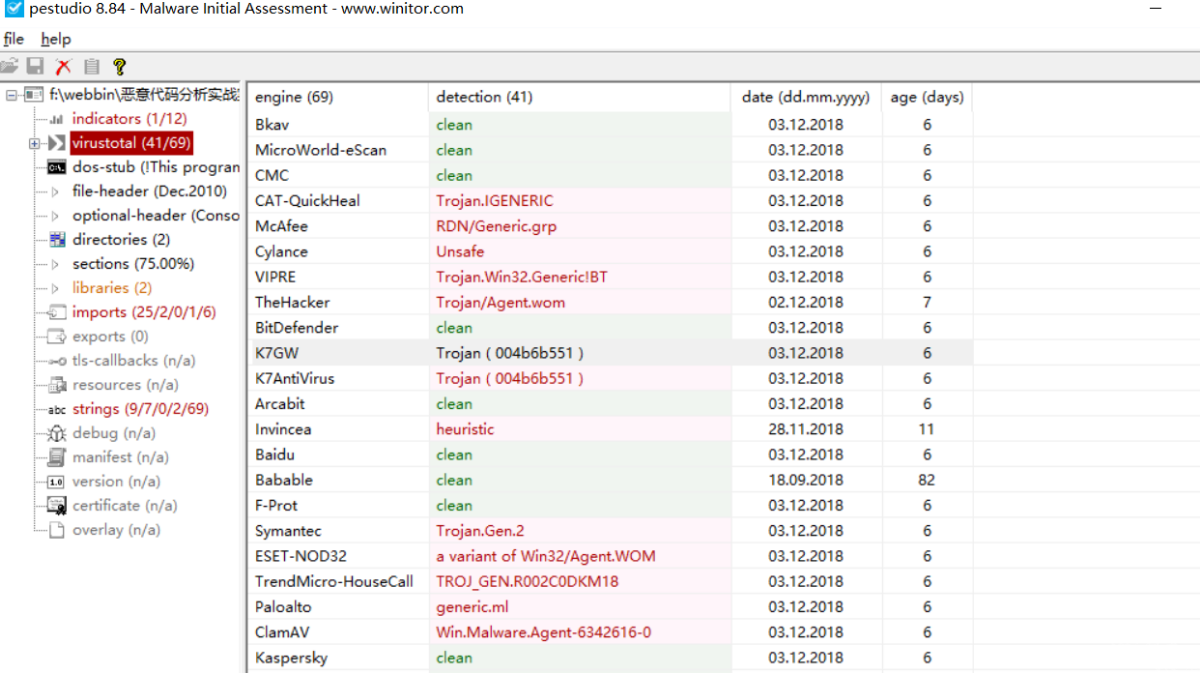Screen dimensions: 1200x673
Task: Click the sections triangle icon
Action: pyautogui.click(x=55, y=264)
